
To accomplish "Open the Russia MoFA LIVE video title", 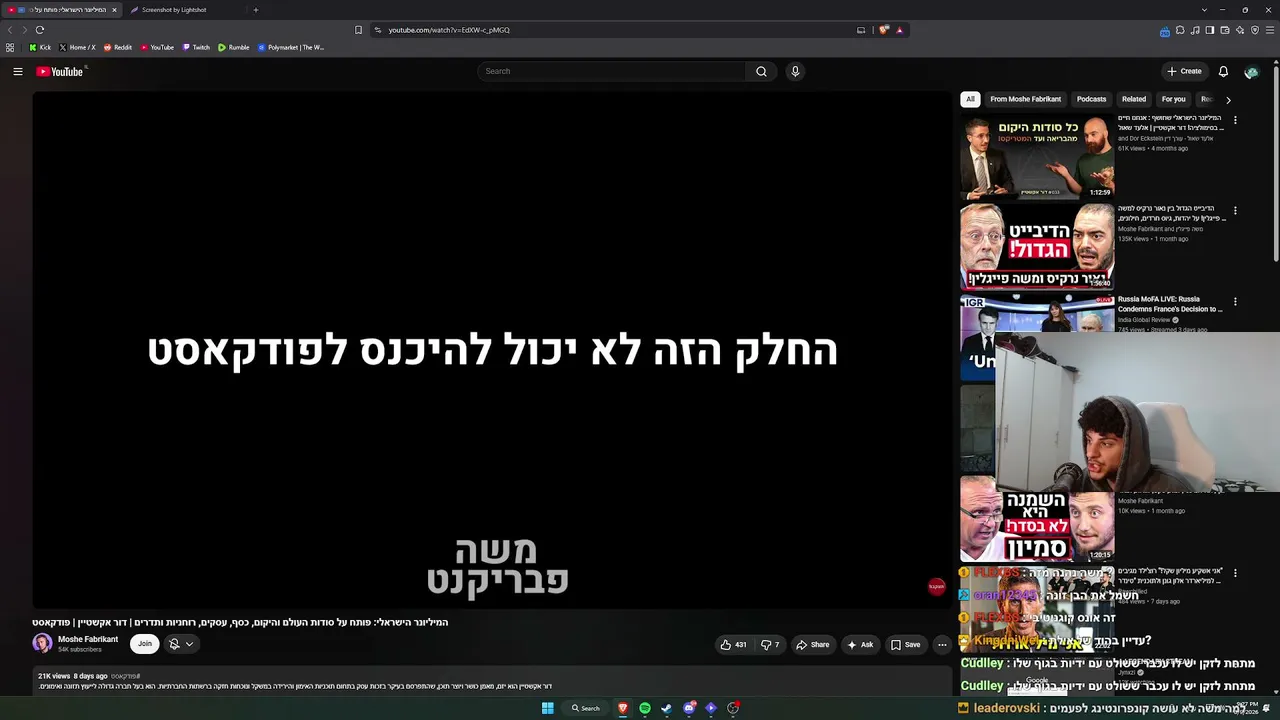I will [1170, 304].
